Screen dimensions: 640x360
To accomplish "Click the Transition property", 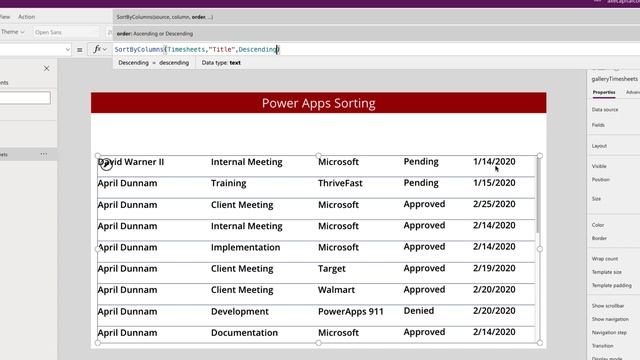I will tap(602, 346).
